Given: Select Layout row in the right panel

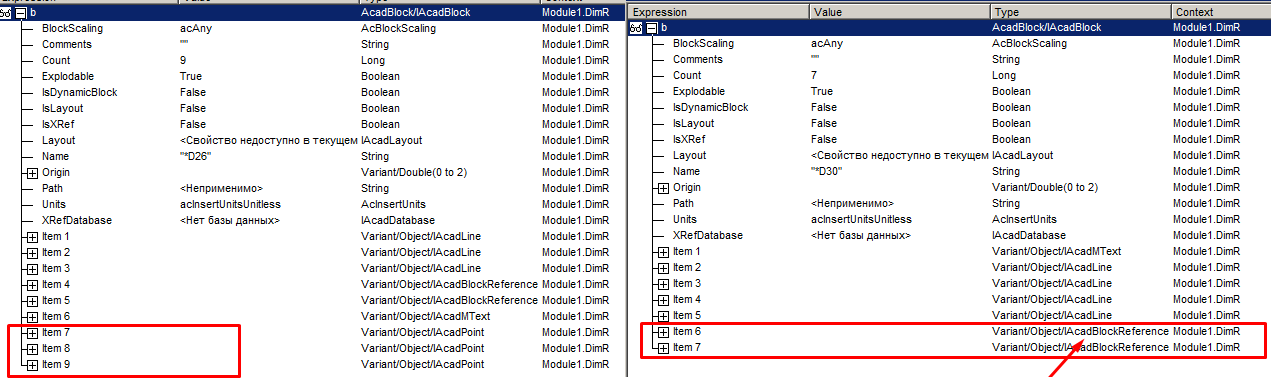Looking at the screenshot, I should (950, 155).
